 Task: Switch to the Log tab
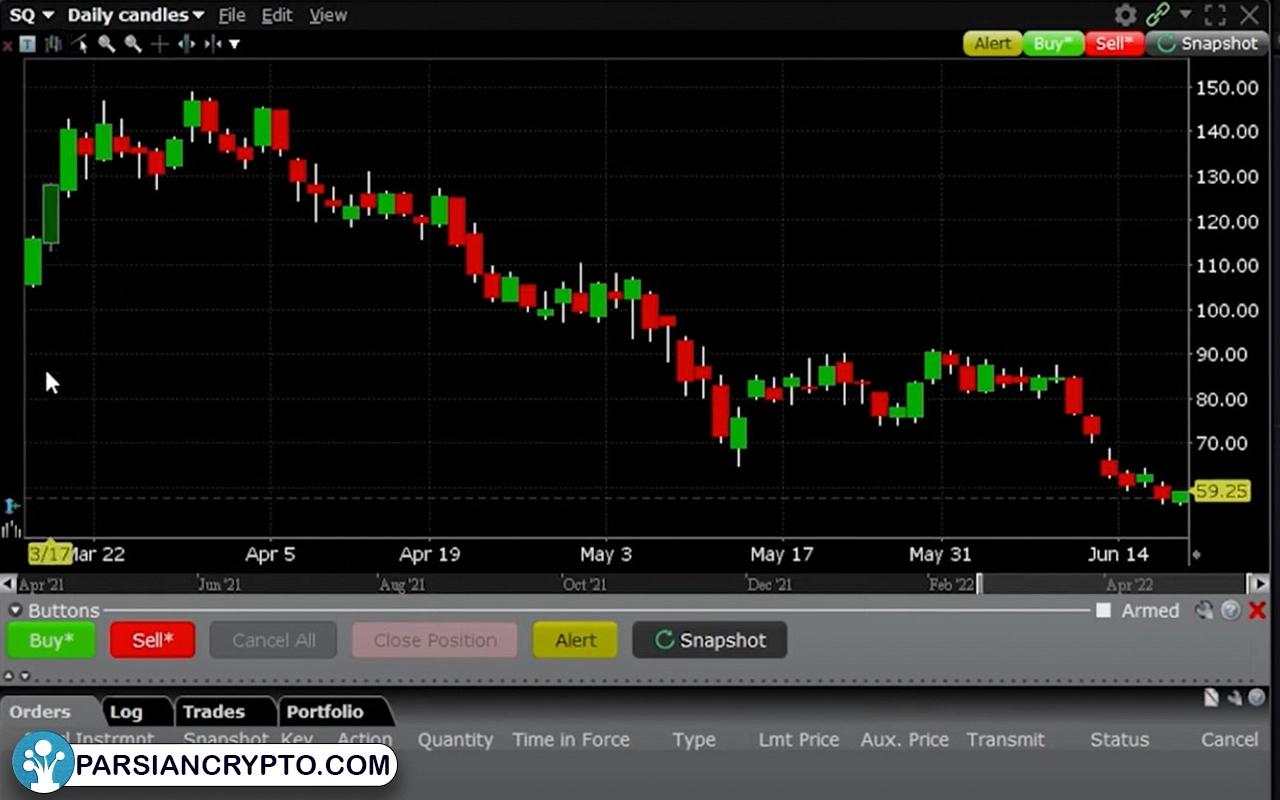126,712
